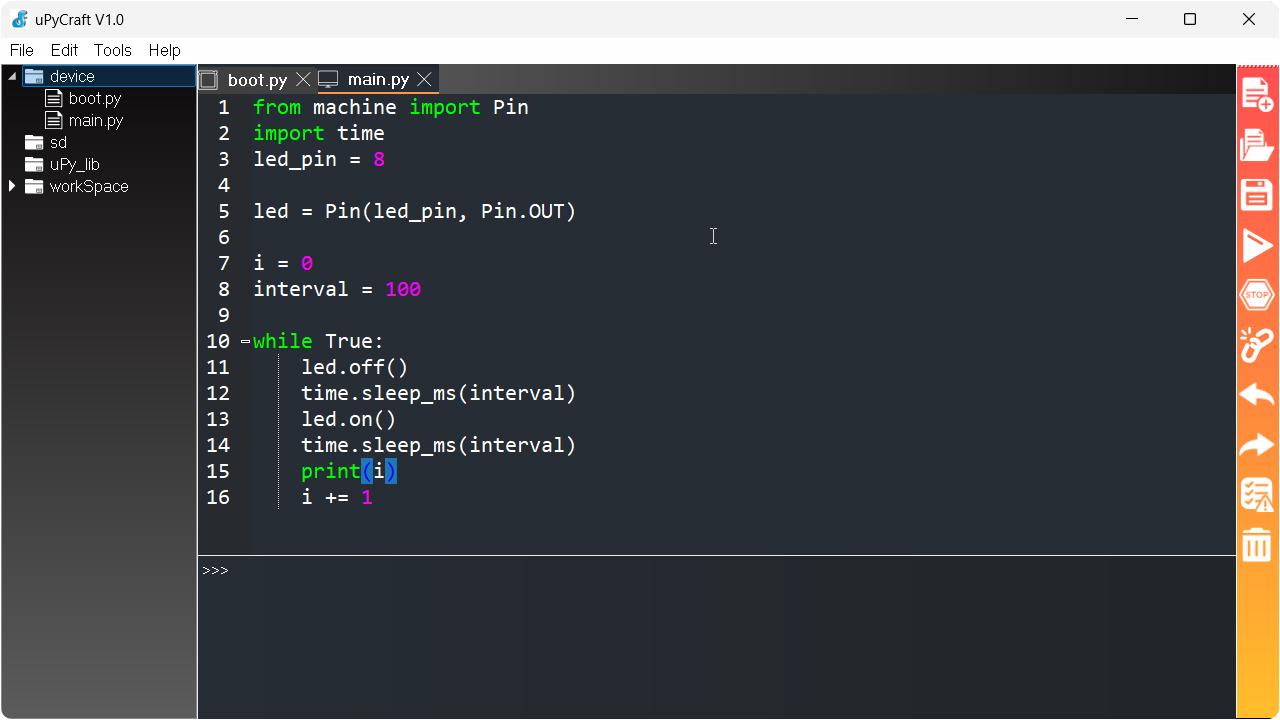Image resolution: width=1280 pixels, height=720 pixels.
Task: Run a syntax check
Action: click(1256, 494)
